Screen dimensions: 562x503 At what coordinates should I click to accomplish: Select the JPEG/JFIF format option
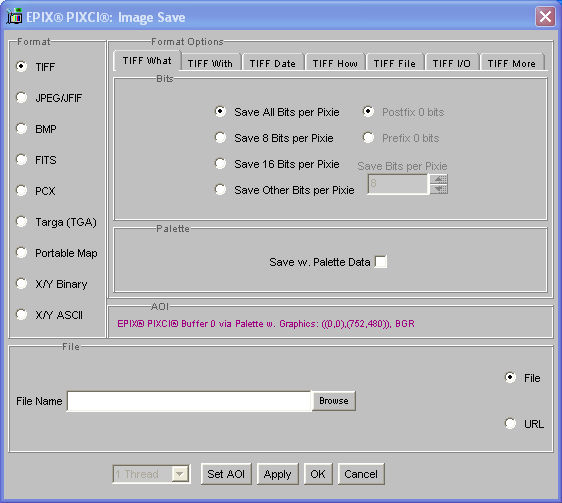[x=22, y=98]
